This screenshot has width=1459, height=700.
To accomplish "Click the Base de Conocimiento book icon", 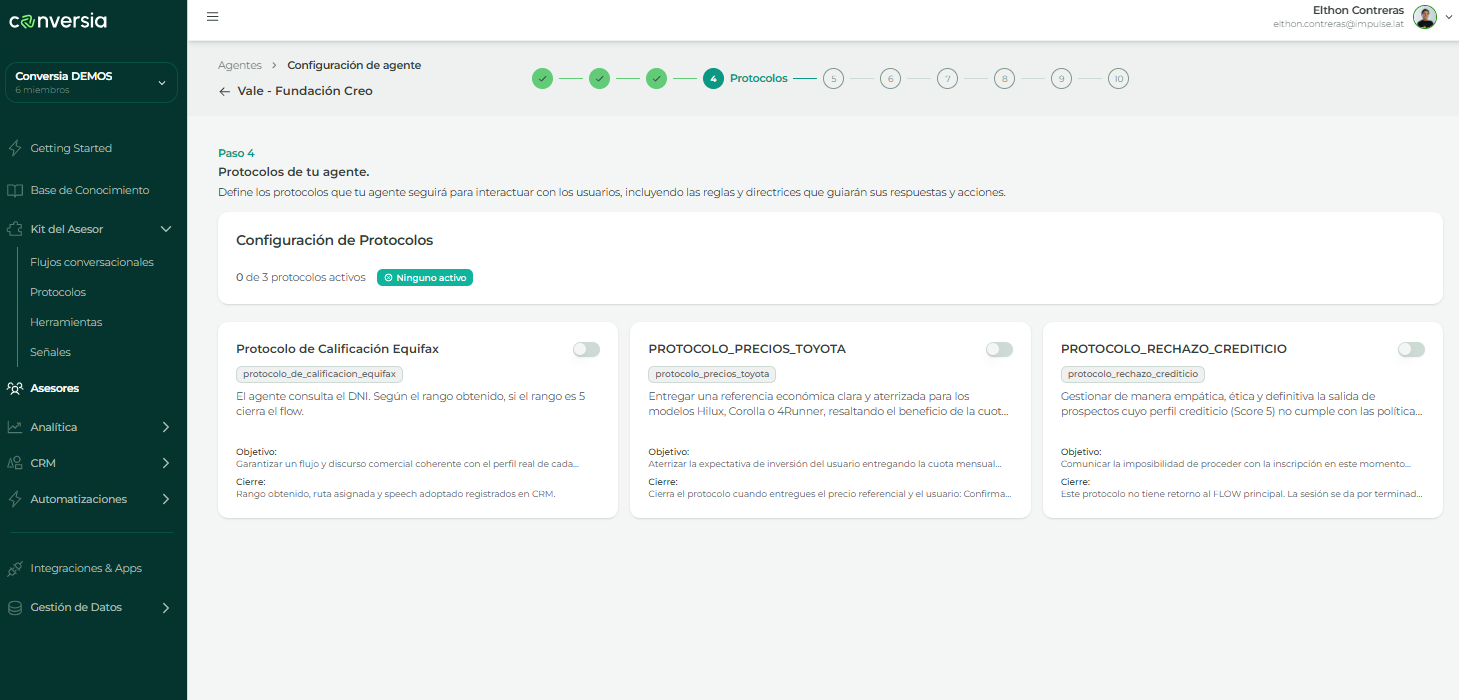I will 15,190.
